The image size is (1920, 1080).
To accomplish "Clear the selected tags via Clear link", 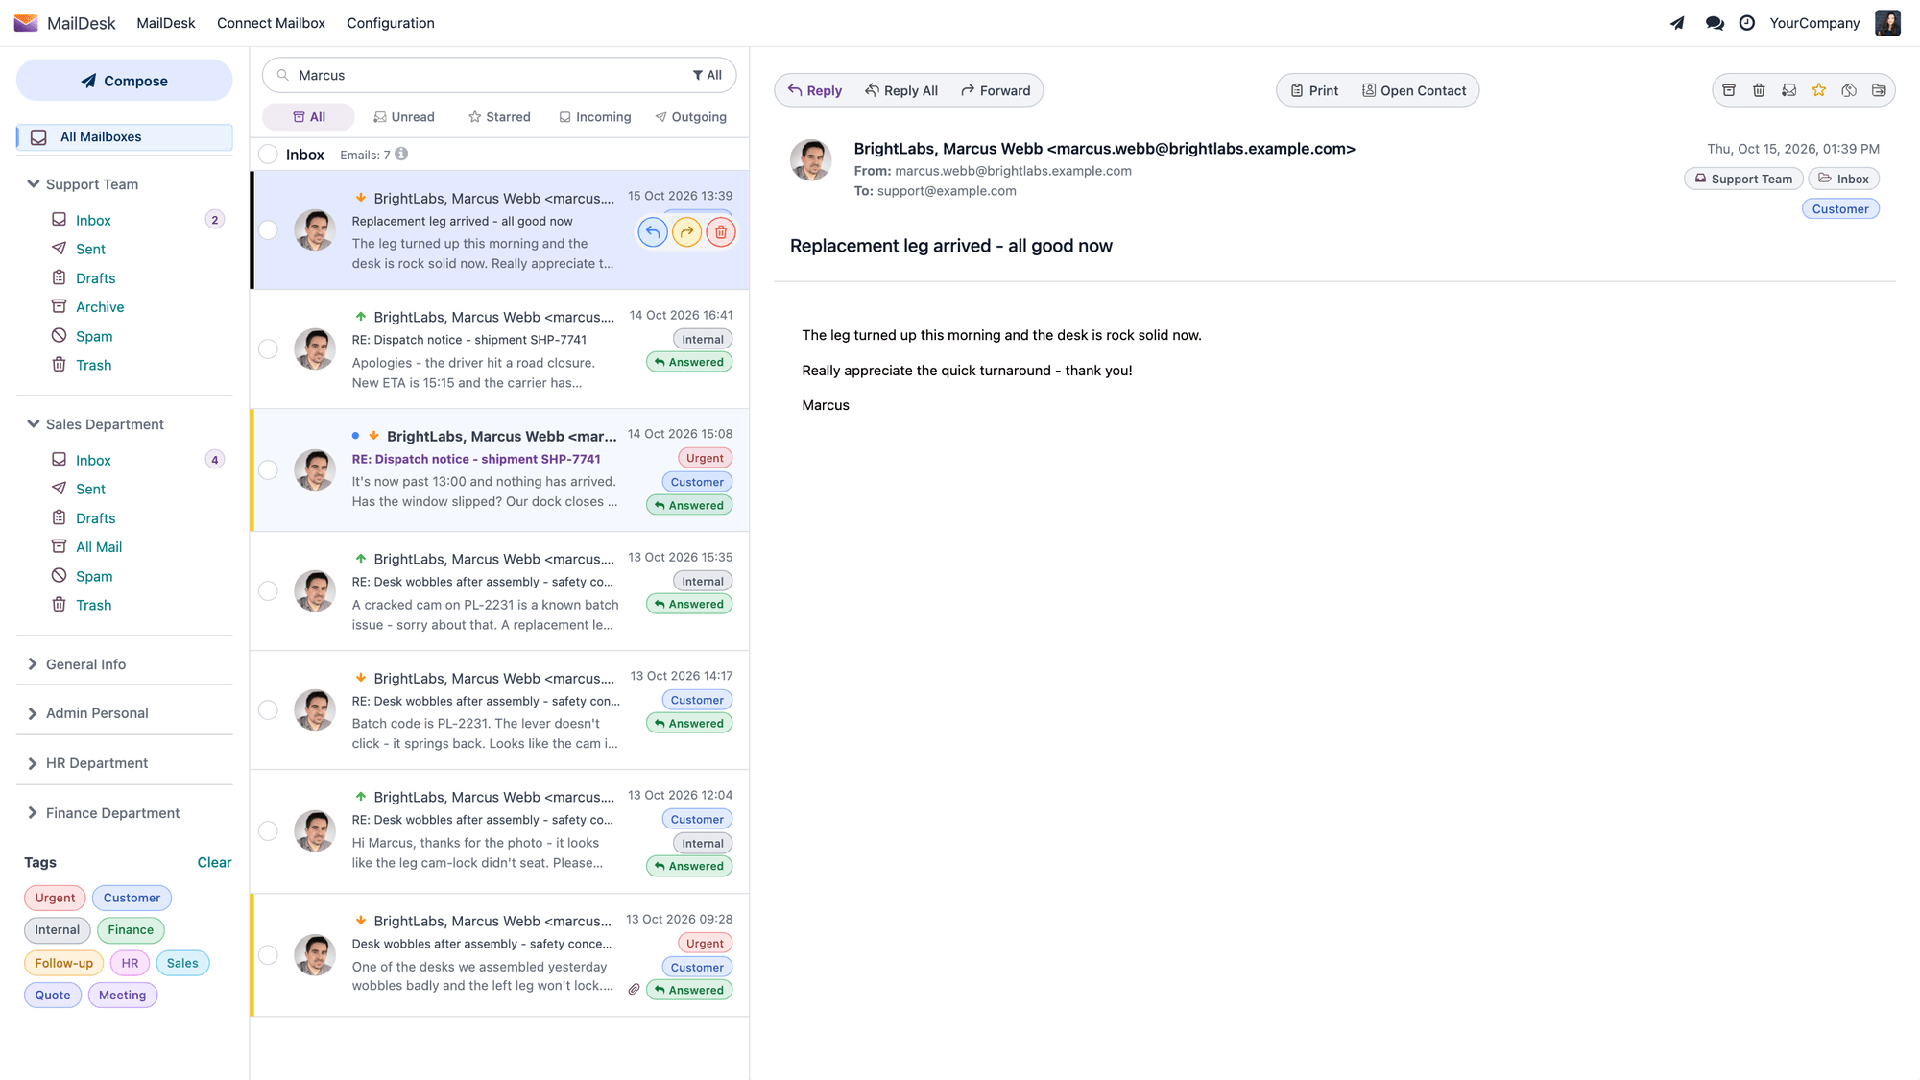I will pyautogui.click(x=214, y=862).
